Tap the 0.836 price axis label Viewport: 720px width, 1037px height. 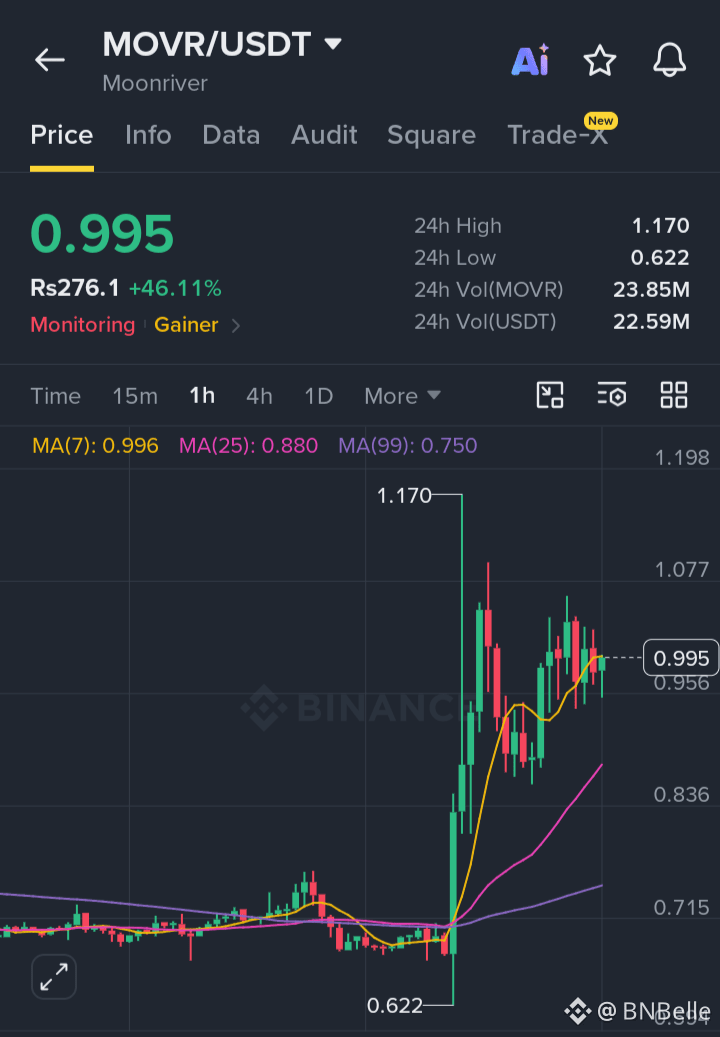coord(682,794)
